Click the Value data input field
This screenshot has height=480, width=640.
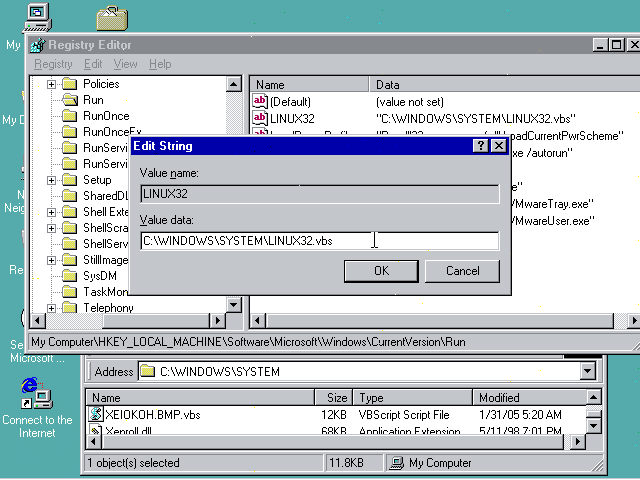click(320, 241)
